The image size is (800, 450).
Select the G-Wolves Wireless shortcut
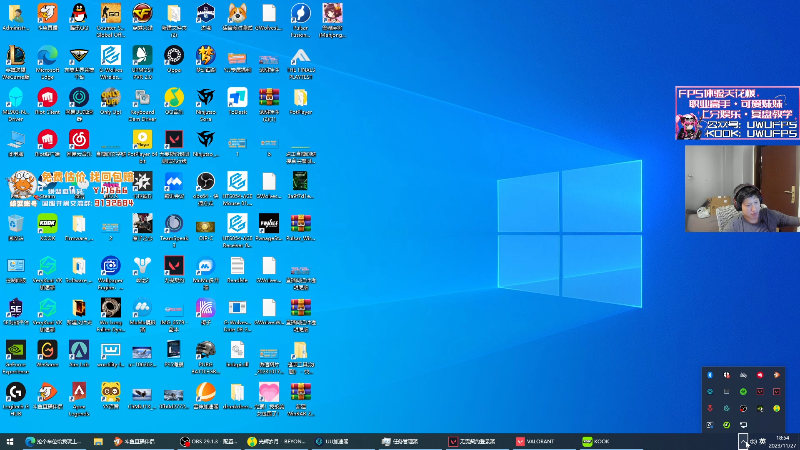click(x=111, y=62)
